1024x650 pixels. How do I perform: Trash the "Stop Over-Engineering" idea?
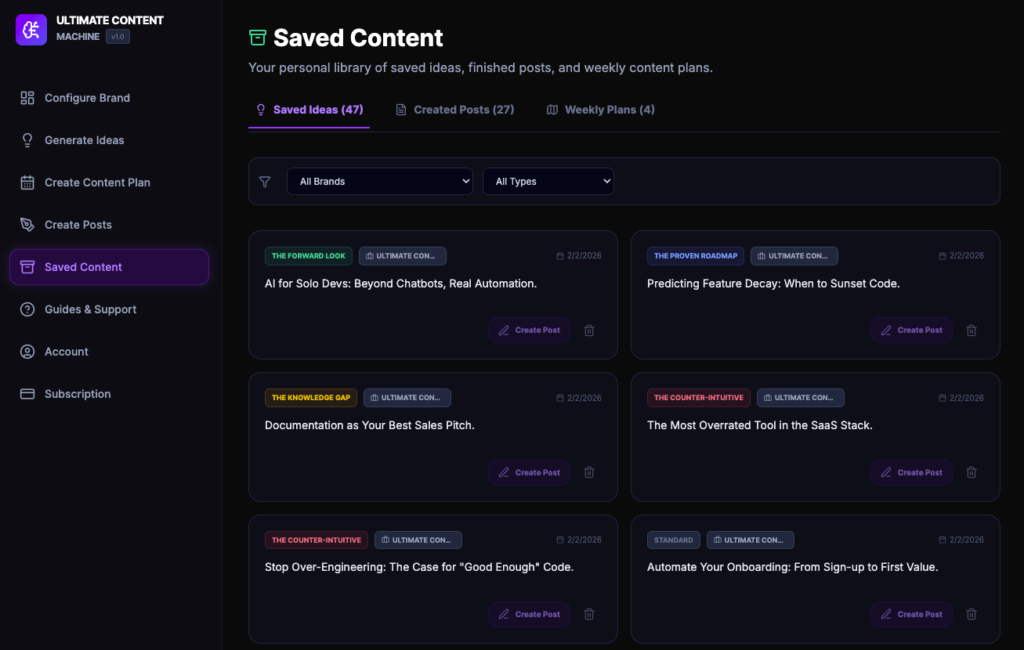[x=589, y=614]
